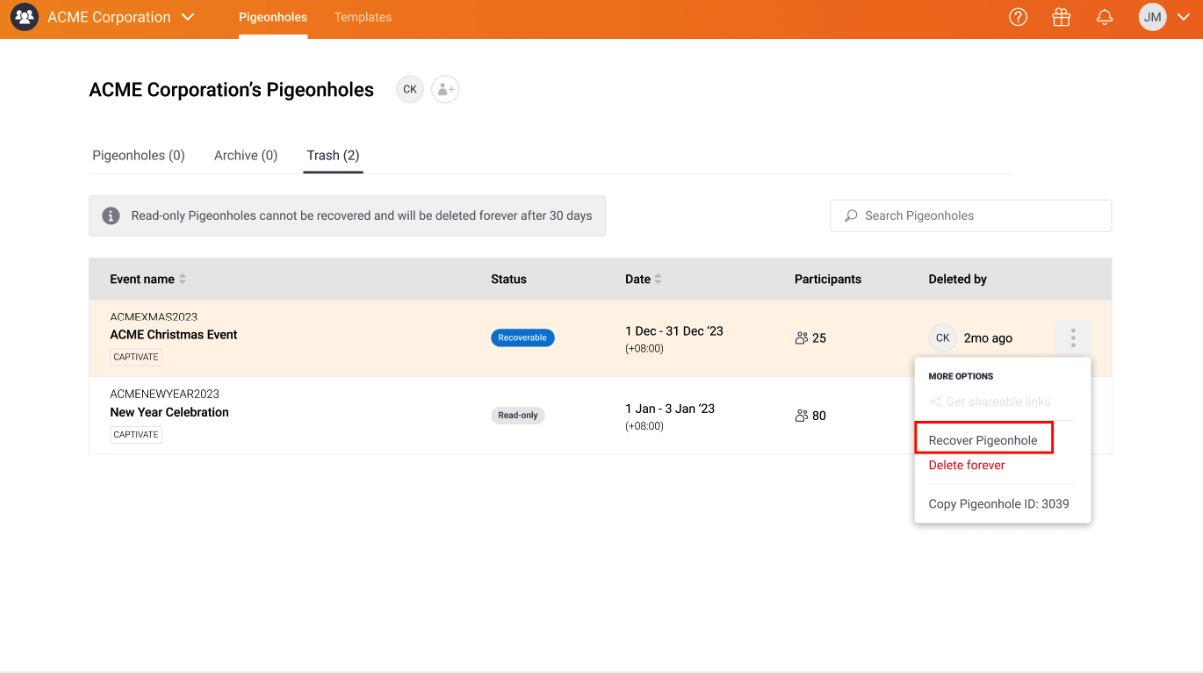This screenshot has width=1203, height=673.
Task: Open notifications bell icon
Action: pos(1104,17)
